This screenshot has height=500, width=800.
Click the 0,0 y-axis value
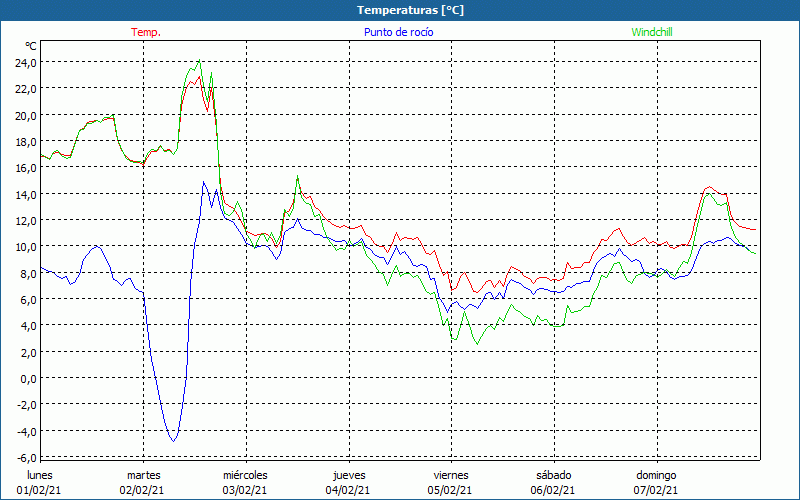(x=29, y=379)
